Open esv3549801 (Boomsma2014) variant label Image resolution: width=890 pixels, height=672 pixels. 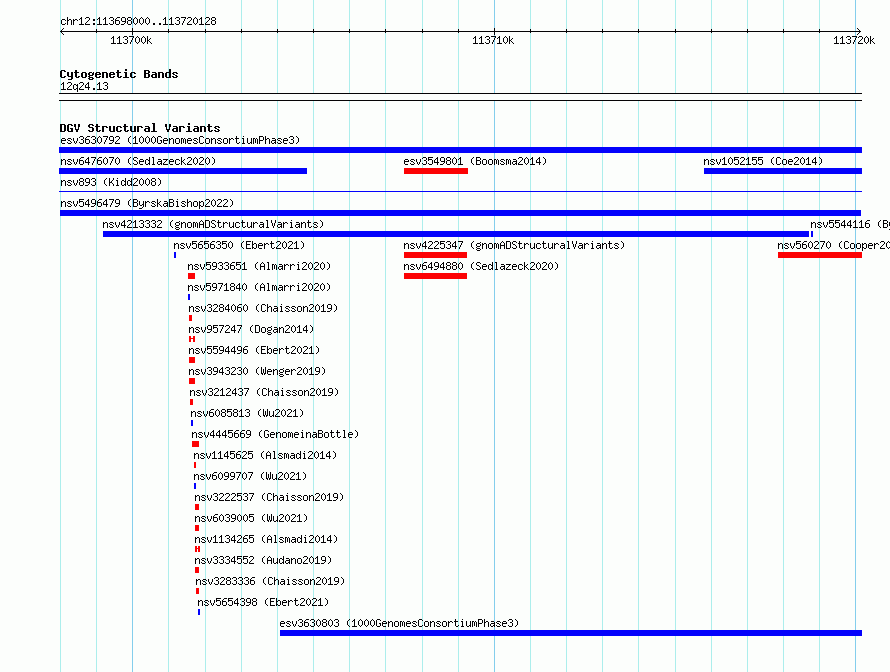pyautogui.click(x=475, y=161)
